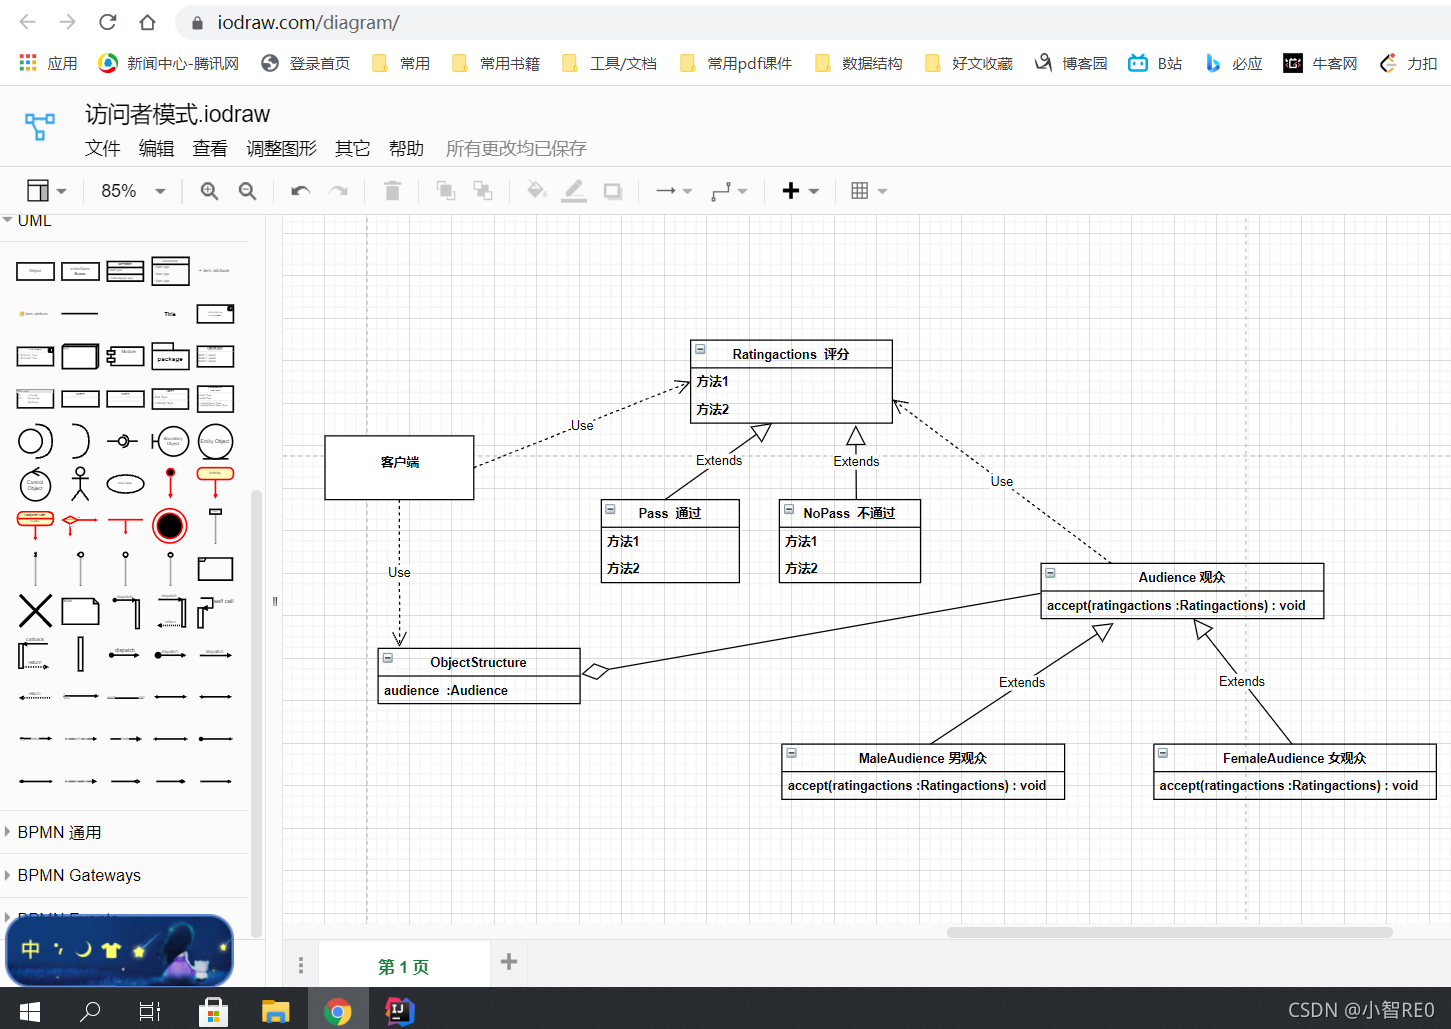1451x1029 pixels.
Task: Click the delete trash icon
Action: pos(392,191)
